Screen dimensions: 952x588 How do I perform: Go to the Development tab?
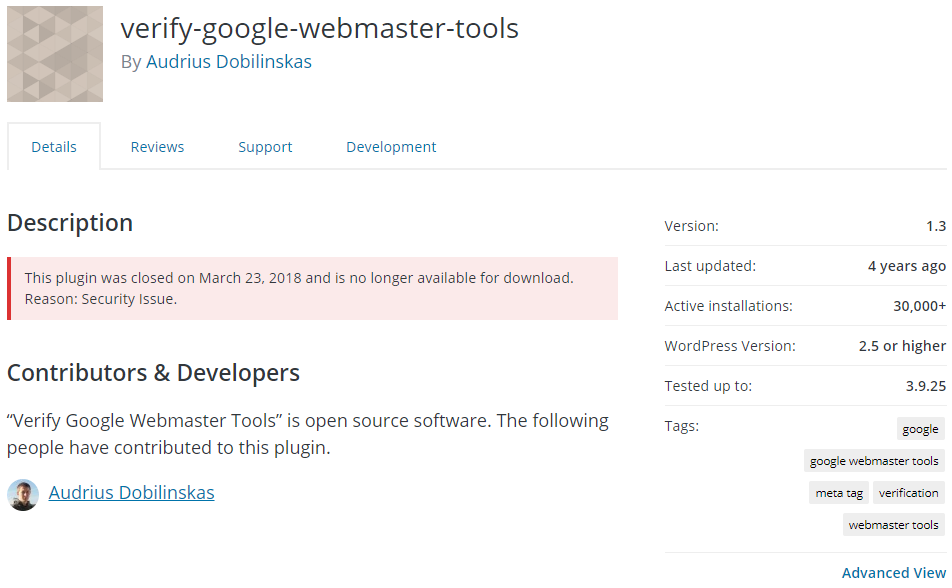[x=391, y=147]
